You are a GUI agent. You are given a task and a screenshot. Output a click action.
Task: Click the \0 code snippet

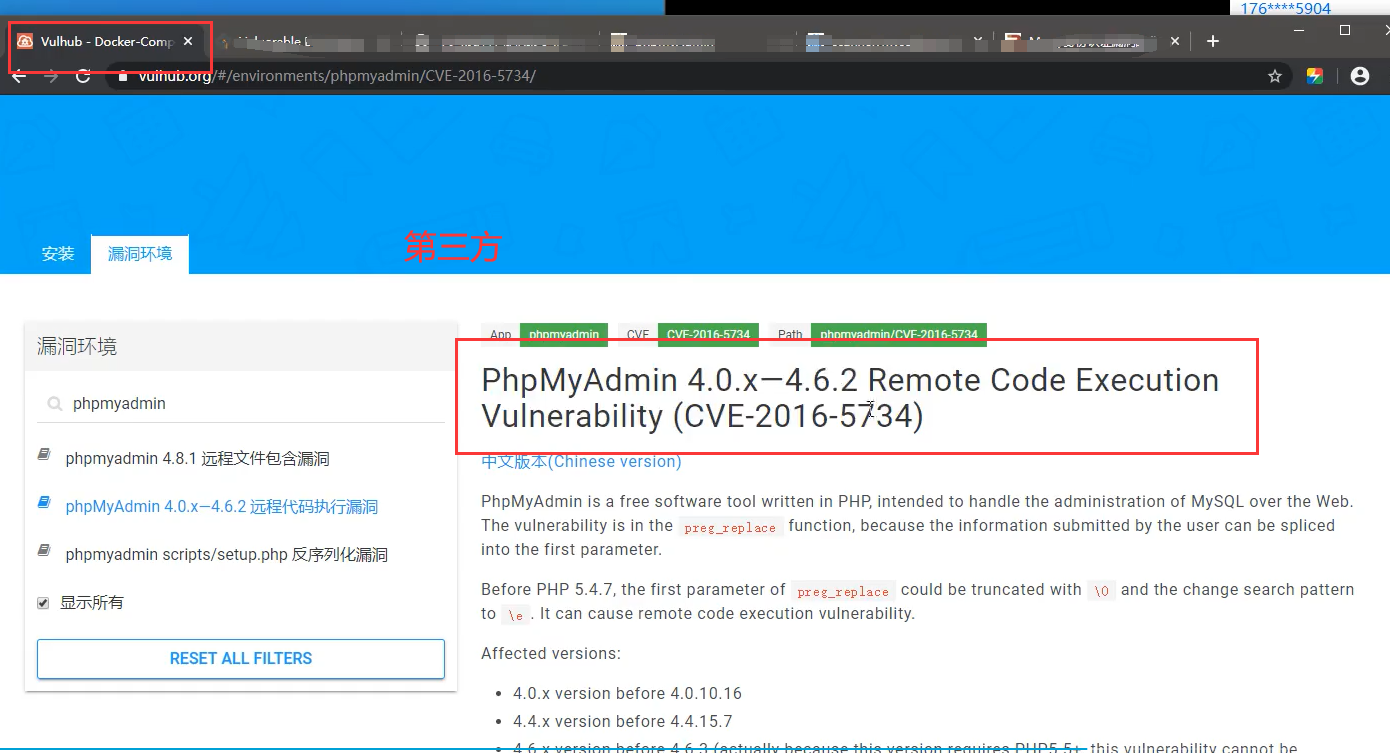coord(1101,591)
